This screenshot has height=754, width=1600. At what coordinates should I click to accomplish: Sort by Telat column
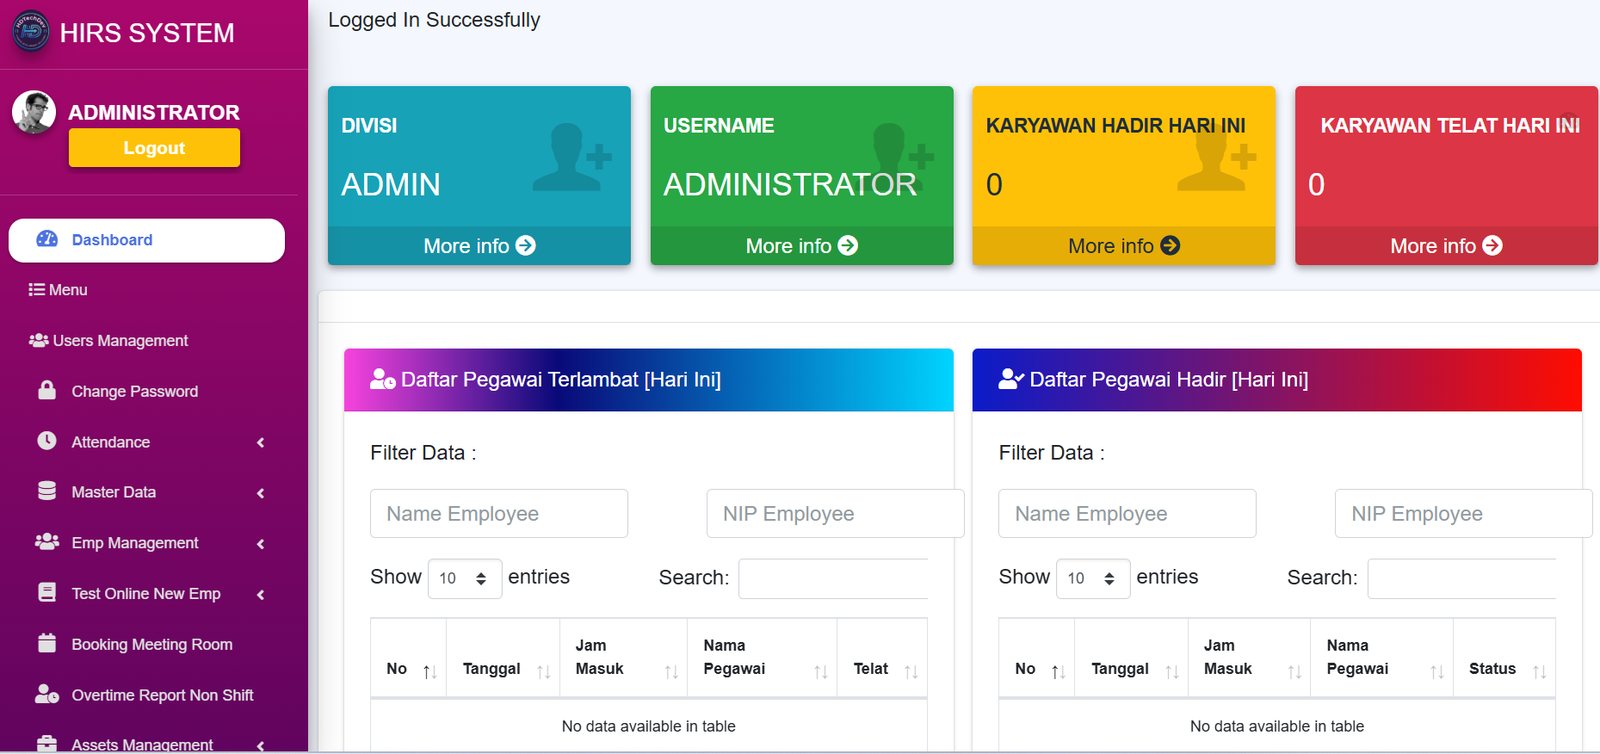(882, 658)
